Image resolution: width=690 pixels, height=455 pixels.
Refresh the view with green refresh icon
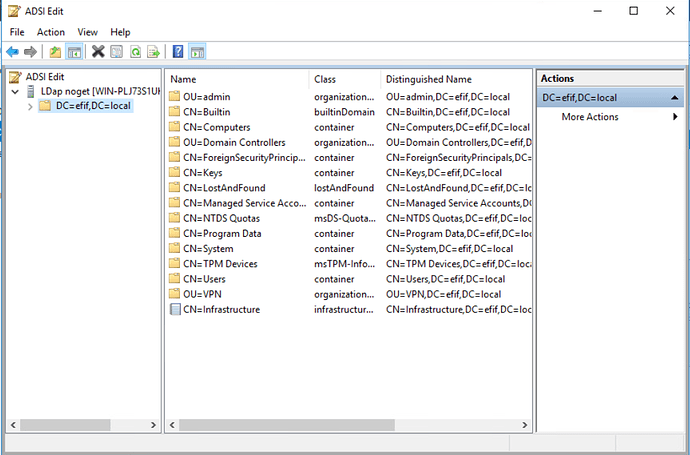click(136, 52)
